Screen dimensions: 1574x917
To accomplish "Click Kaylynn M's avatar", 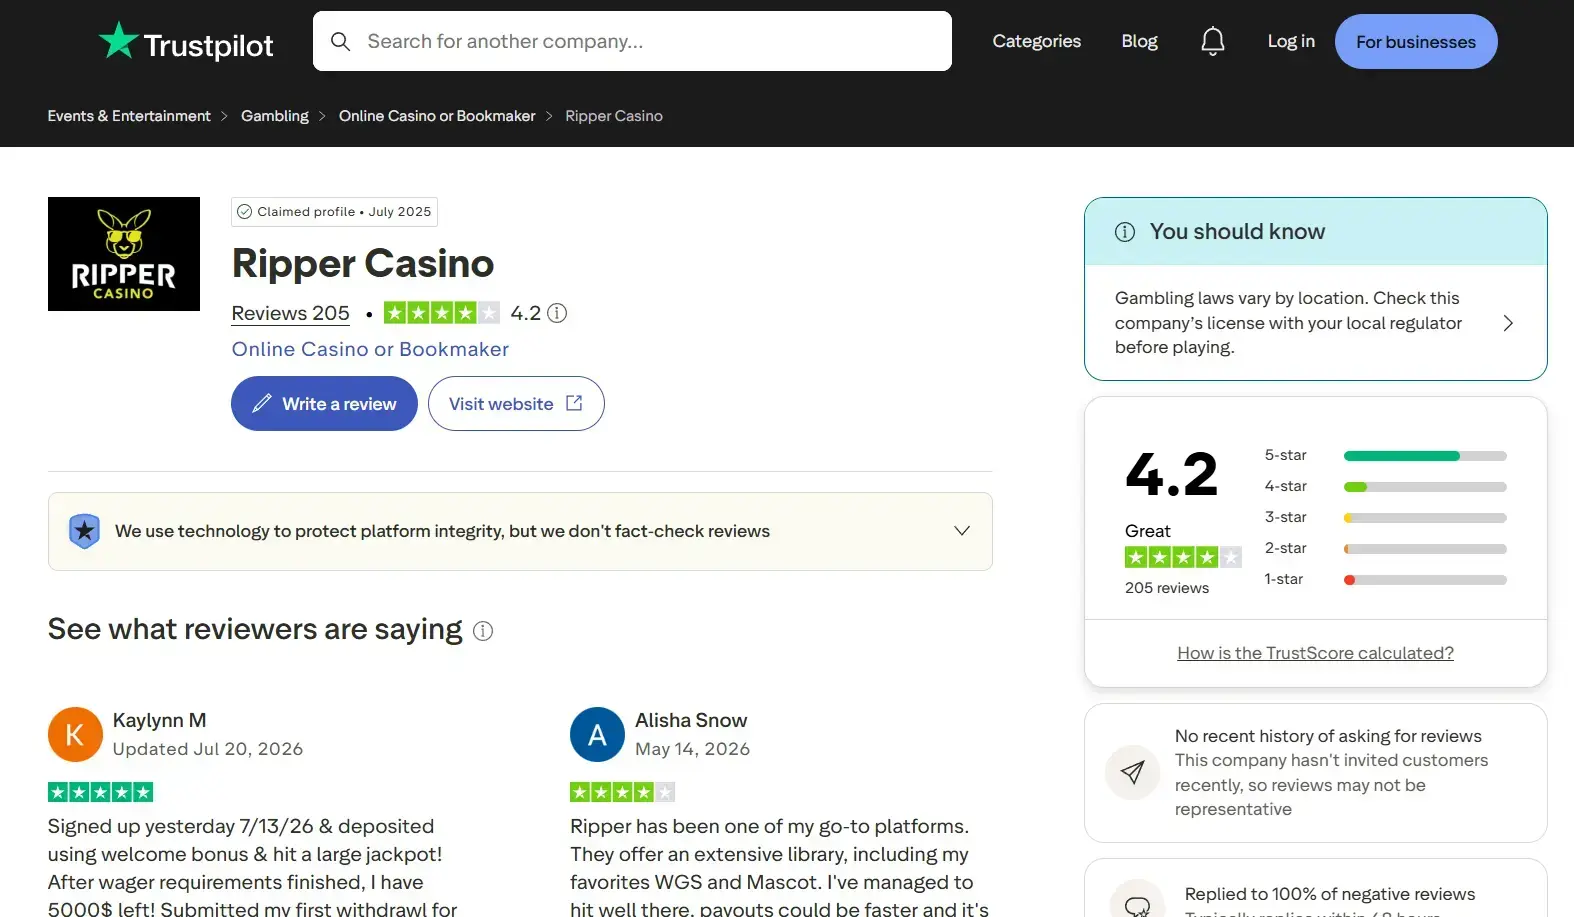I will click(75, 735).
